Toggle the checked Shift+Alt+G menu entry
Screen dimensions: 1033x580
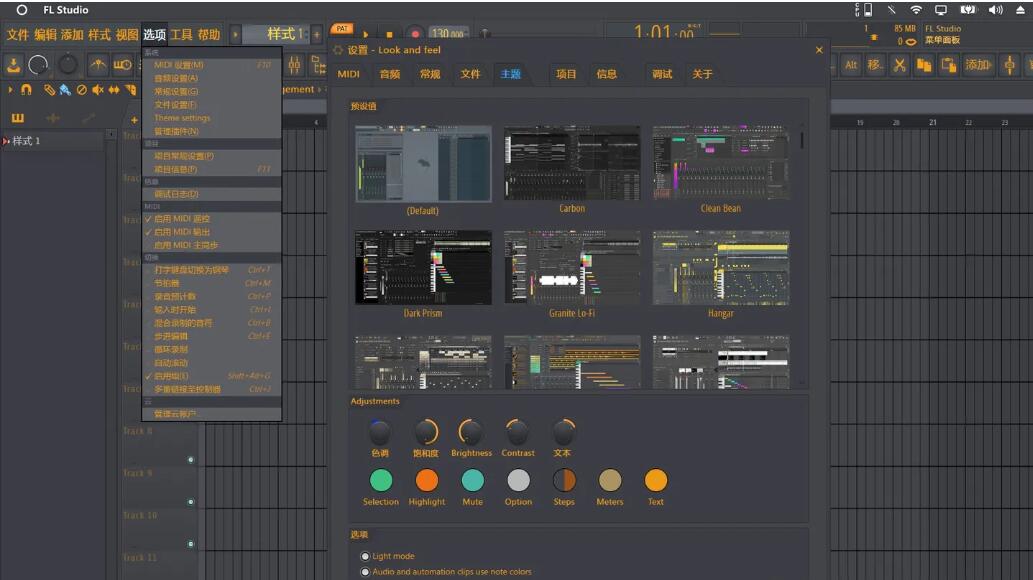click(x=211, y=376)
